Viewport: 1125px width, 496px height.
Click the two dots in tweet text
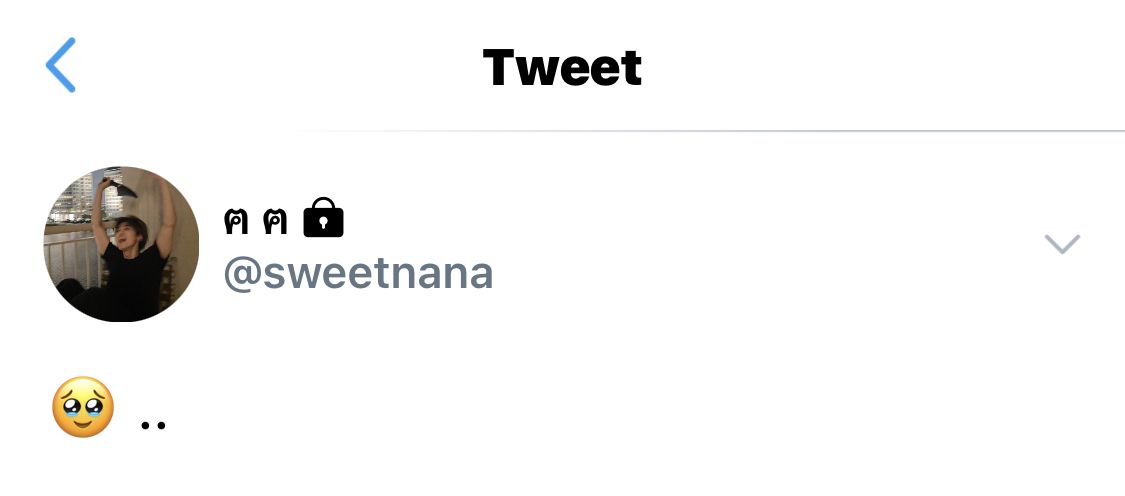click(153, 425)
